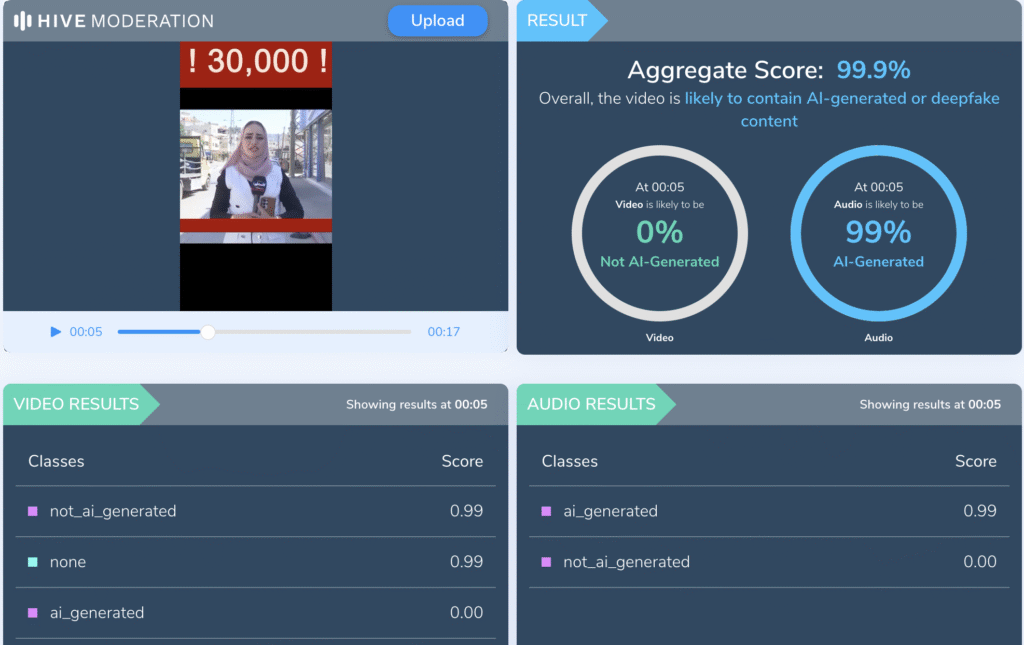The width and height of the screenshot is (1024, 645).
Task: Click the swatch beside ai_generated in audio results
Action: (x=546, y=511)
